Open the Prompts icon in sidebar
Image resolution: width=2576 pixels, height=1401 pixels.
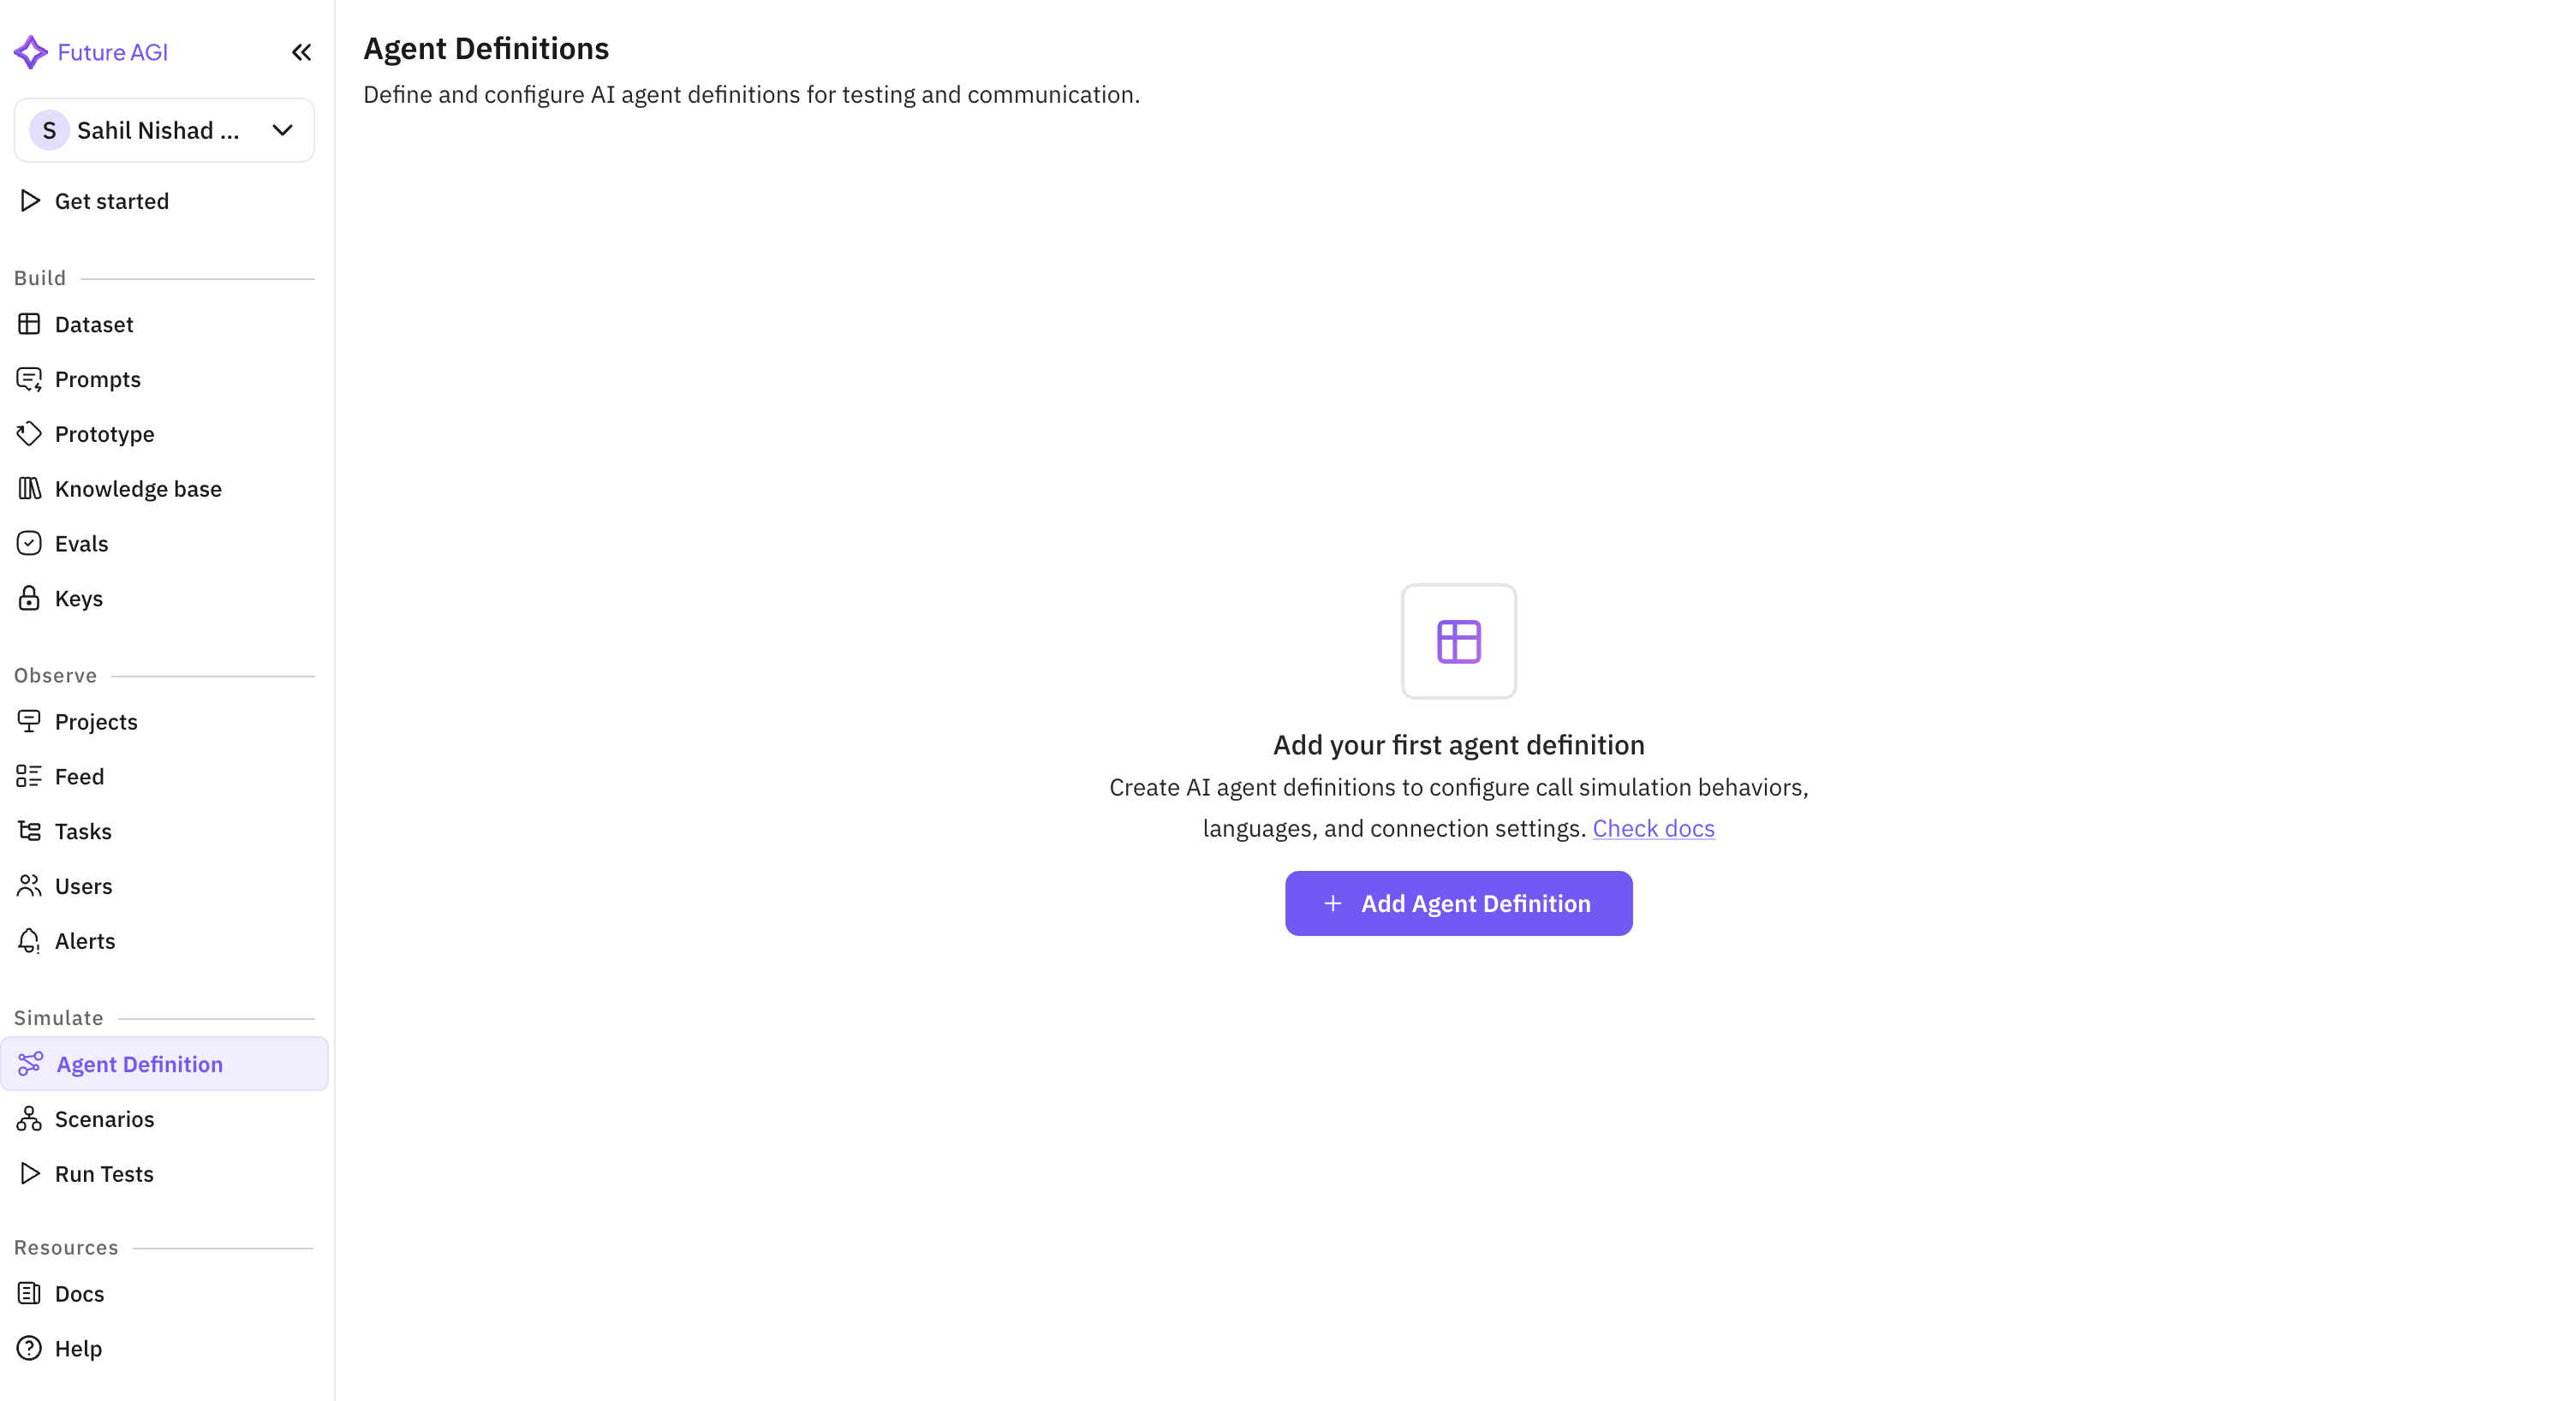[29, 379]
